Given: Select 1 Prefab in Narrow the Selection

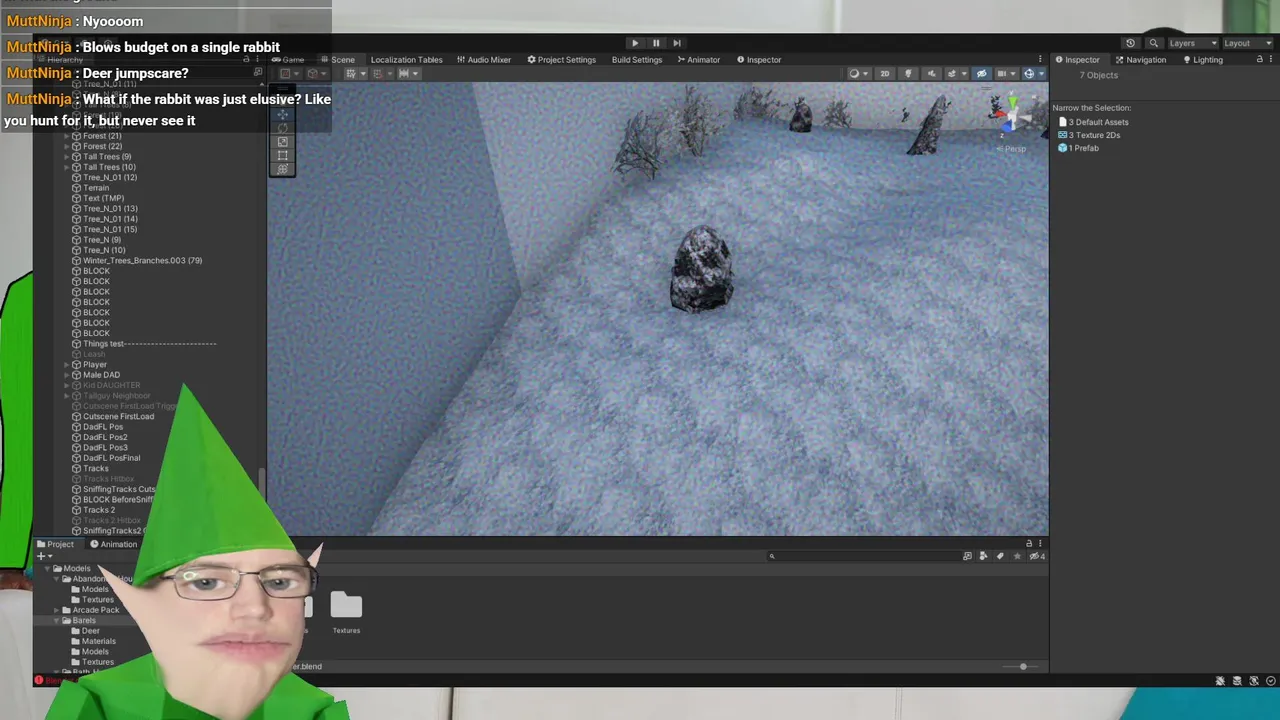Looking at the screenshot, I should coord(1078,148).
